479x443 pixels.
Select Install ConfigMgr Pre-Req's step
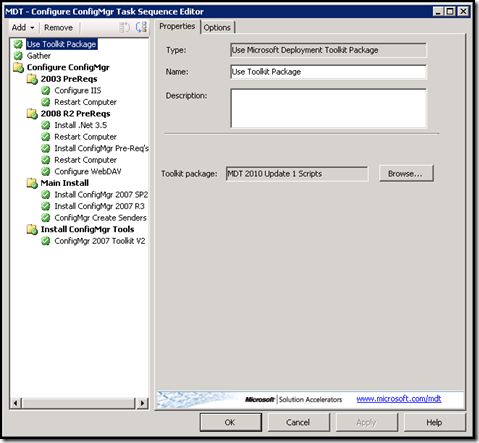pos(101,148)
